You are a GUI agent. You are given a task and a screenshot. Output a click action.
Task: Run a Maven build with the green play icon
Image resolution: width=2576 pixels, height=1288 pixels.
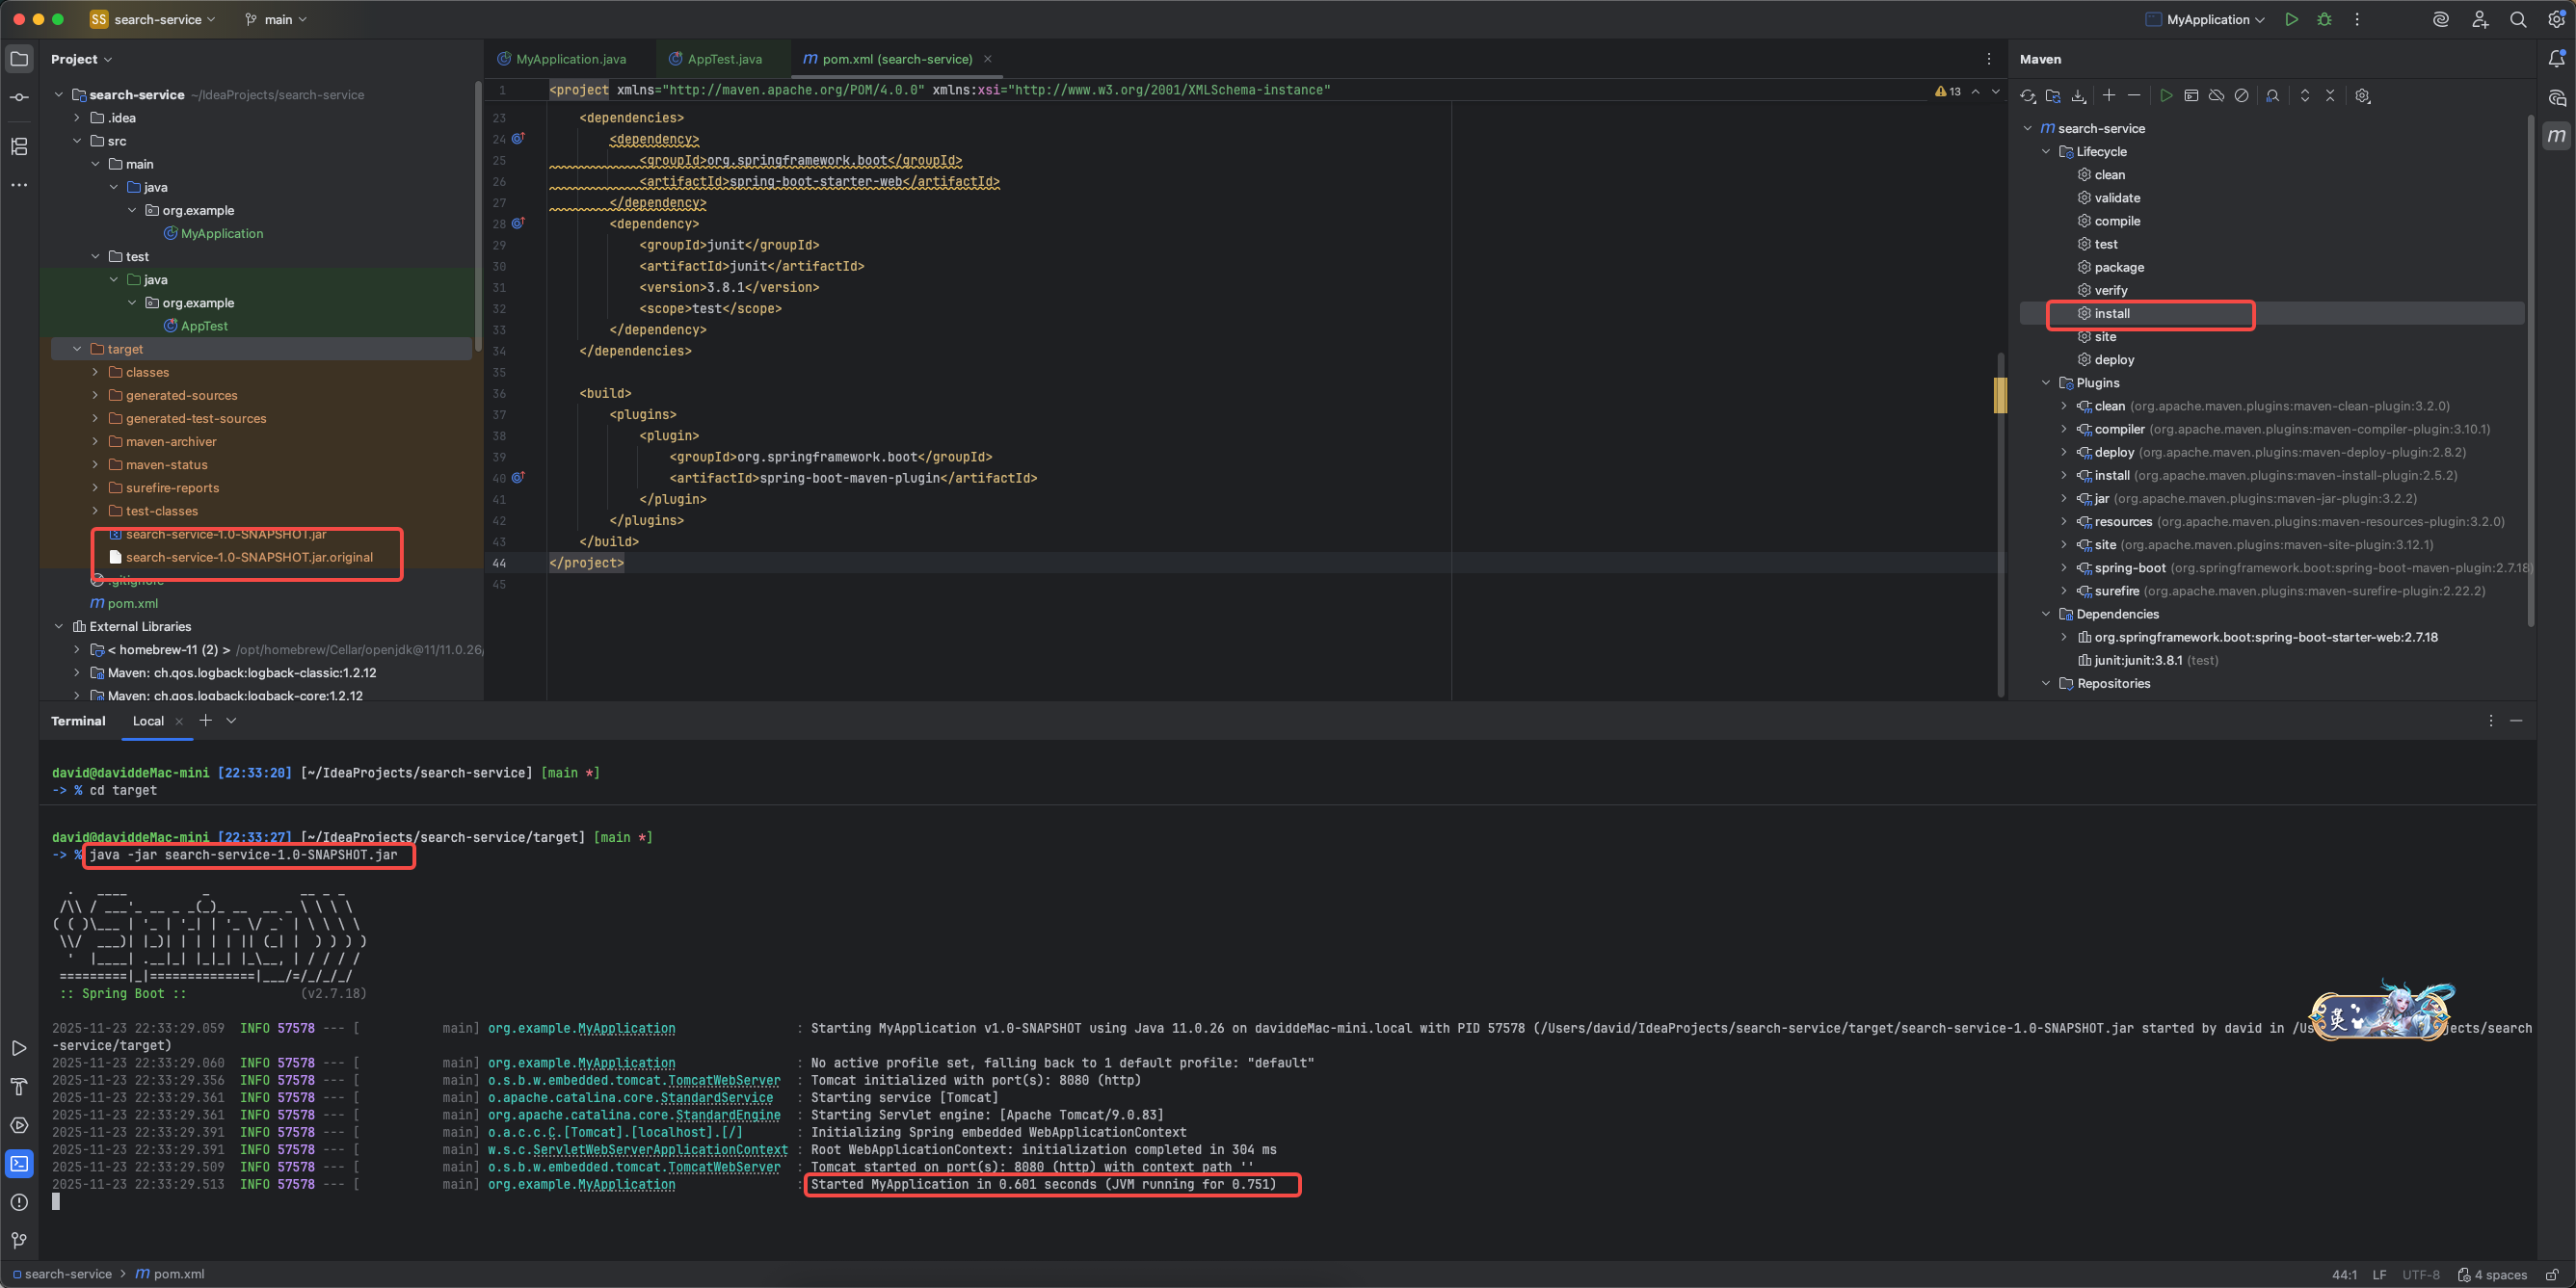click(x=2167, y=95)
